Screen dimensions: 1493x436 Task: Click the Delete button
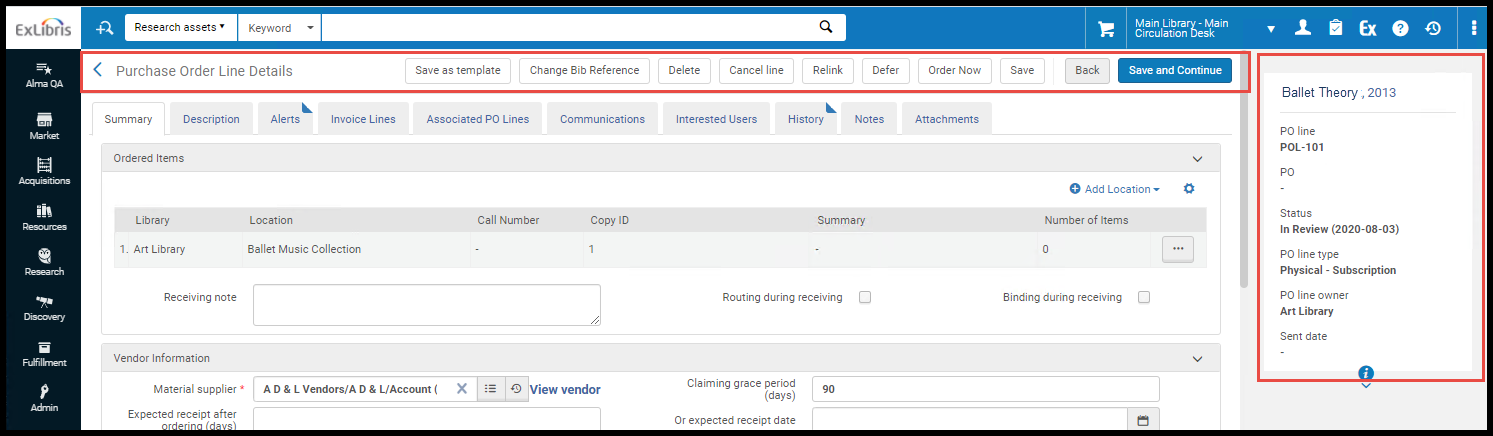[x=684, y=70]
